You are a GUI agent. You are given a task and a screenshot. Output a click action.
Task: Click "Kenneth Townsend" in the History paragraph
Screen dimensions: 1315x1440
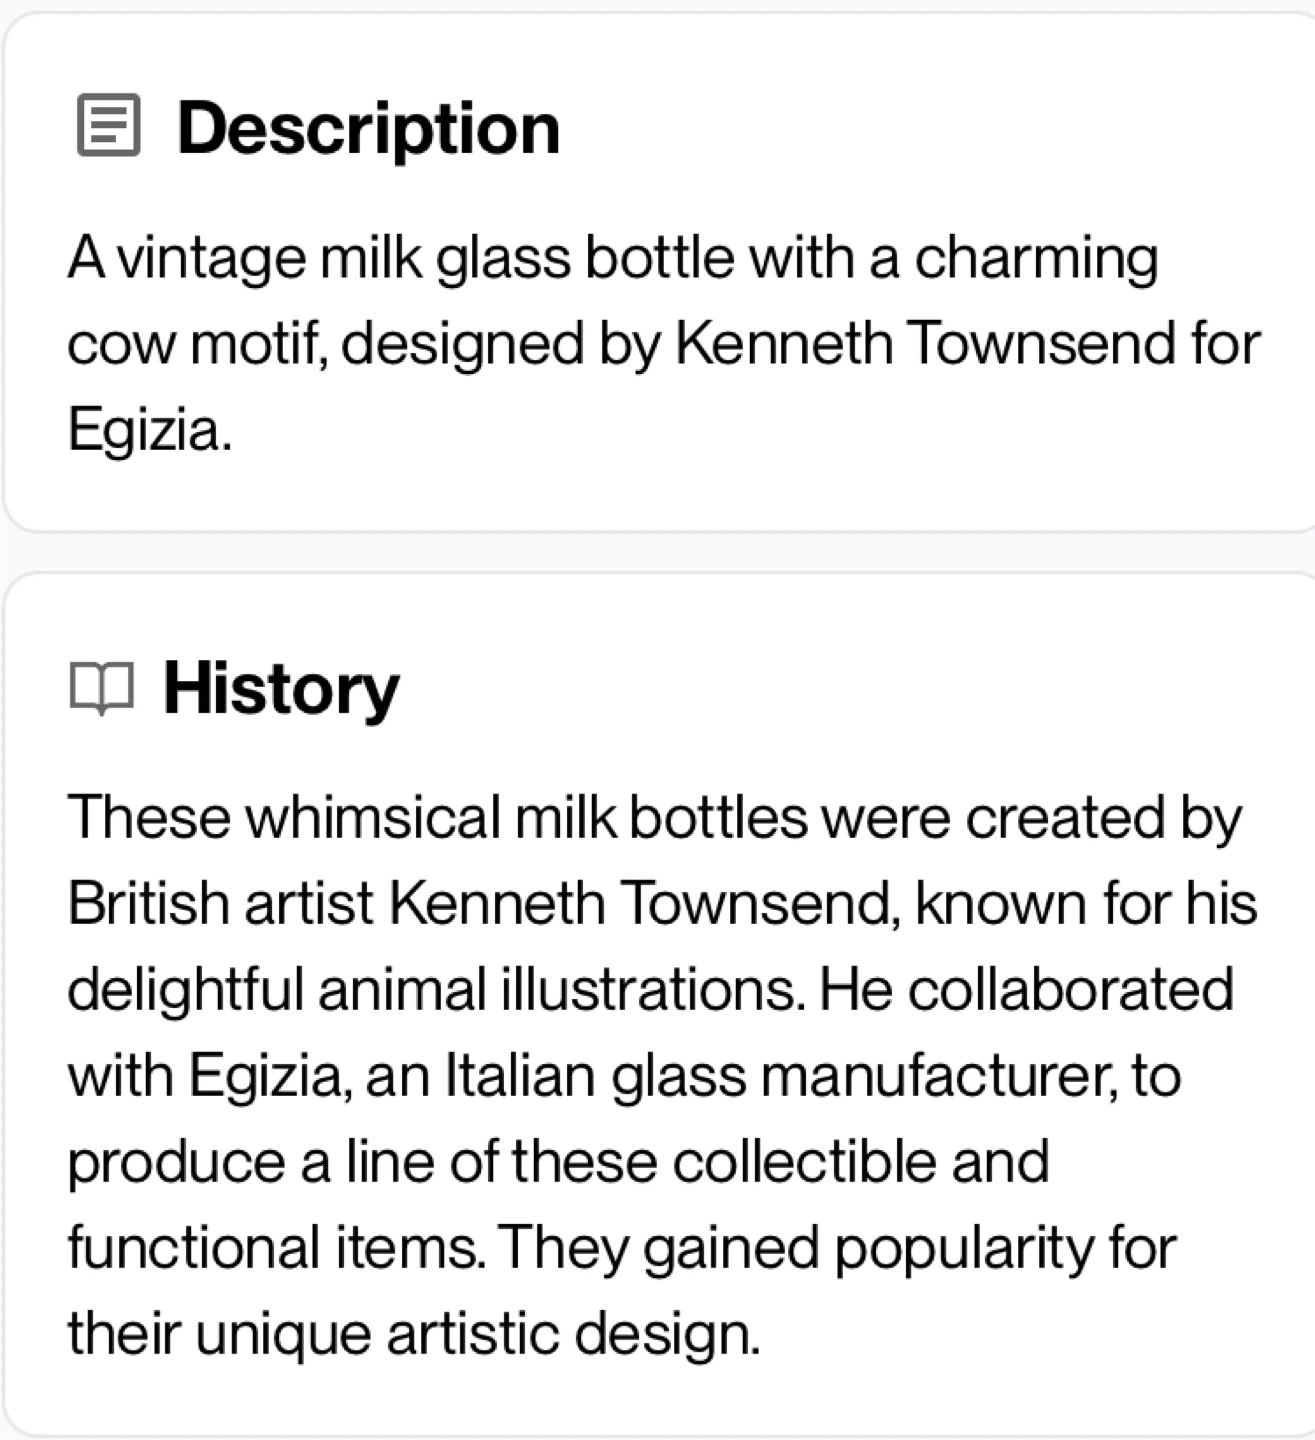(637, 904)
